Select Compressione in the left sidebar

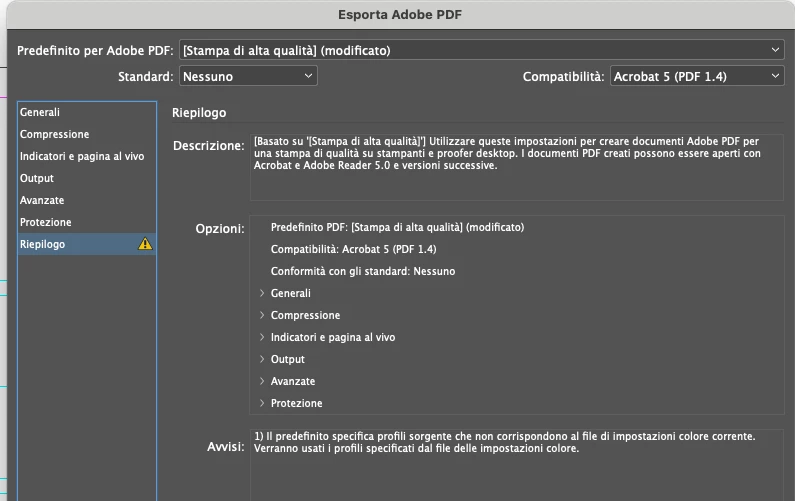87,134
